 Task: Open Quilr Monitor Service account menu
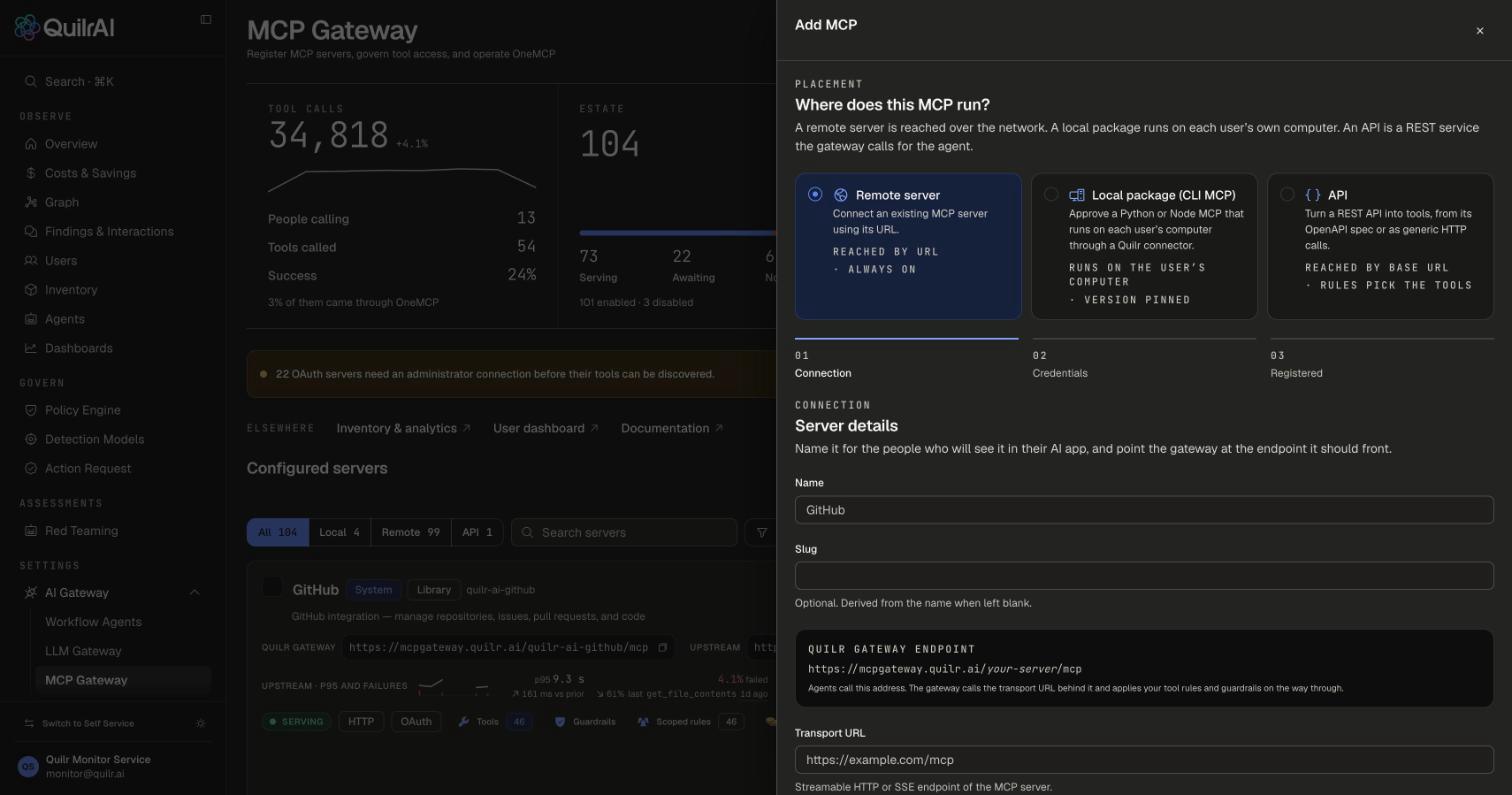112,766
